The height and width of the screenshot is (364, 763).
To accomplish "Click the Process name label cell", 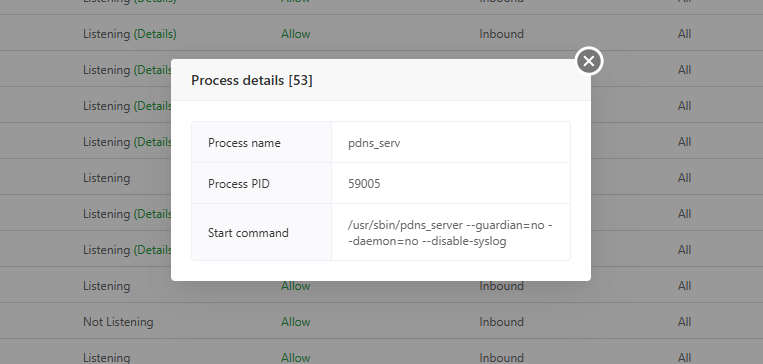I will pyautogui.click(x=261, y=142).
